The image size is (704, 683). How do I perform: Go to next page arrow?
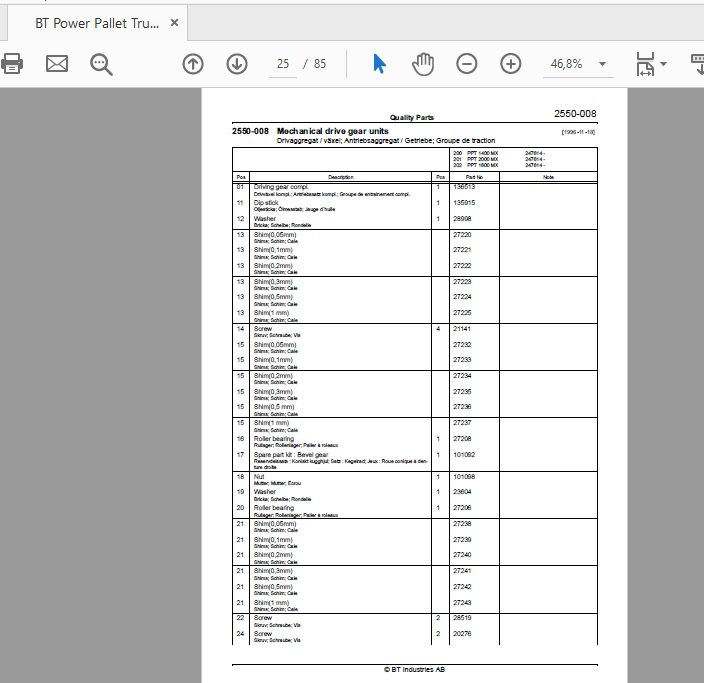[237, 64]
